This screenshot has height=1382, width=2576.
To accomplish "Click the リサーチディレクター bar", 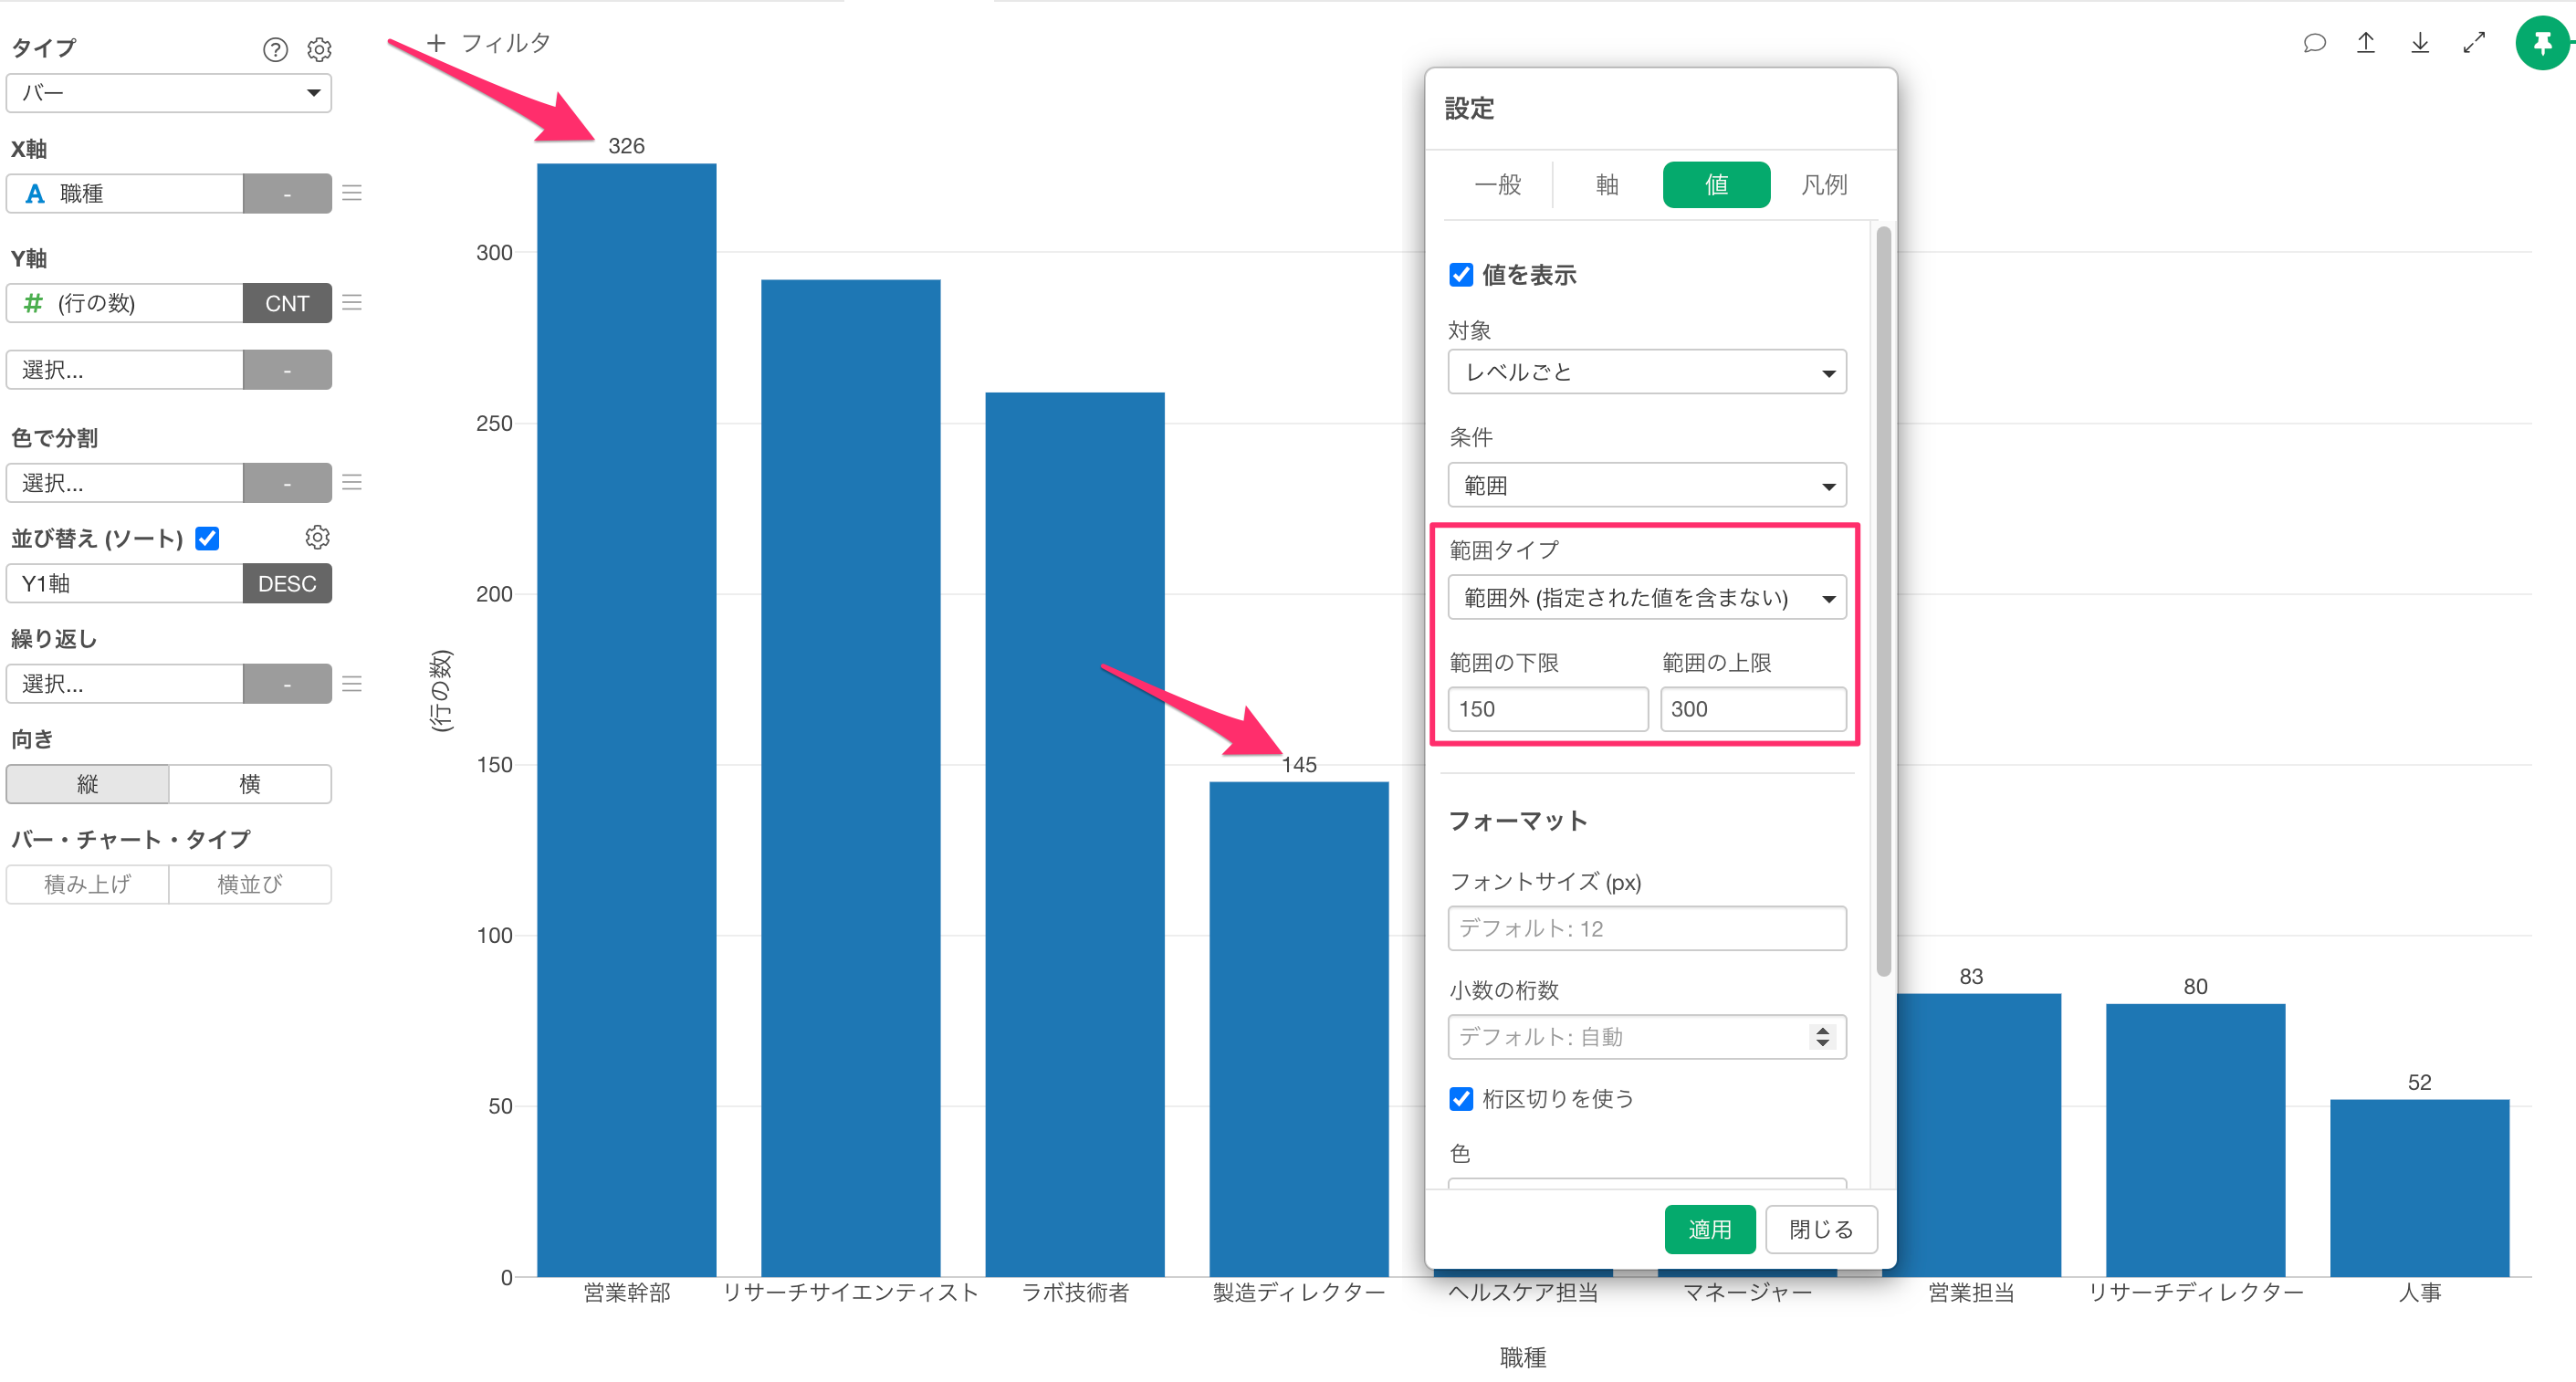I will click(2195, 1140).
